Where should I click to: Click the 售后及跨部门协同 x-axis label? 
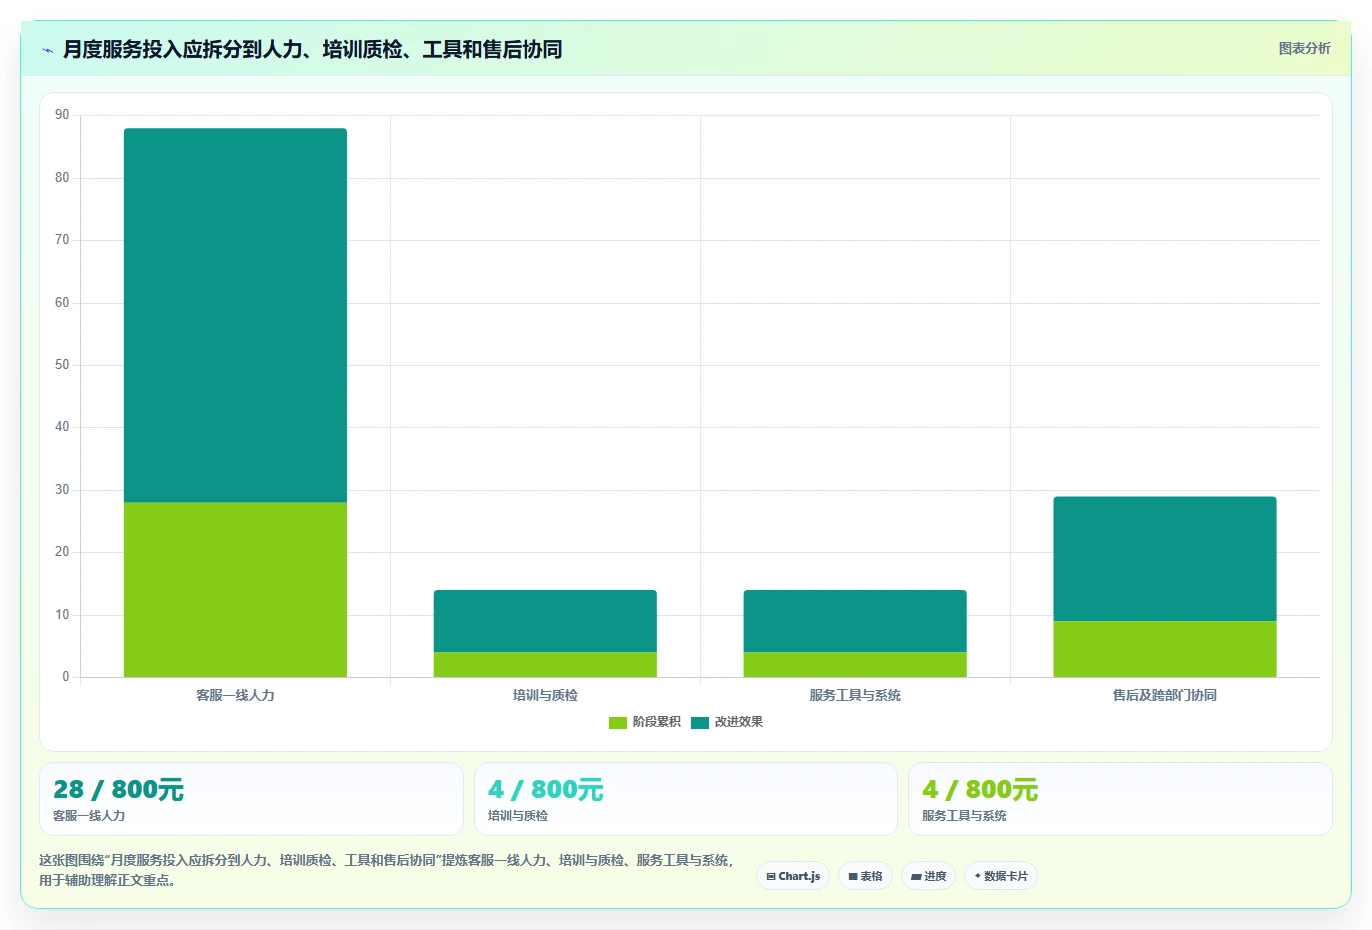point(1165,695)
